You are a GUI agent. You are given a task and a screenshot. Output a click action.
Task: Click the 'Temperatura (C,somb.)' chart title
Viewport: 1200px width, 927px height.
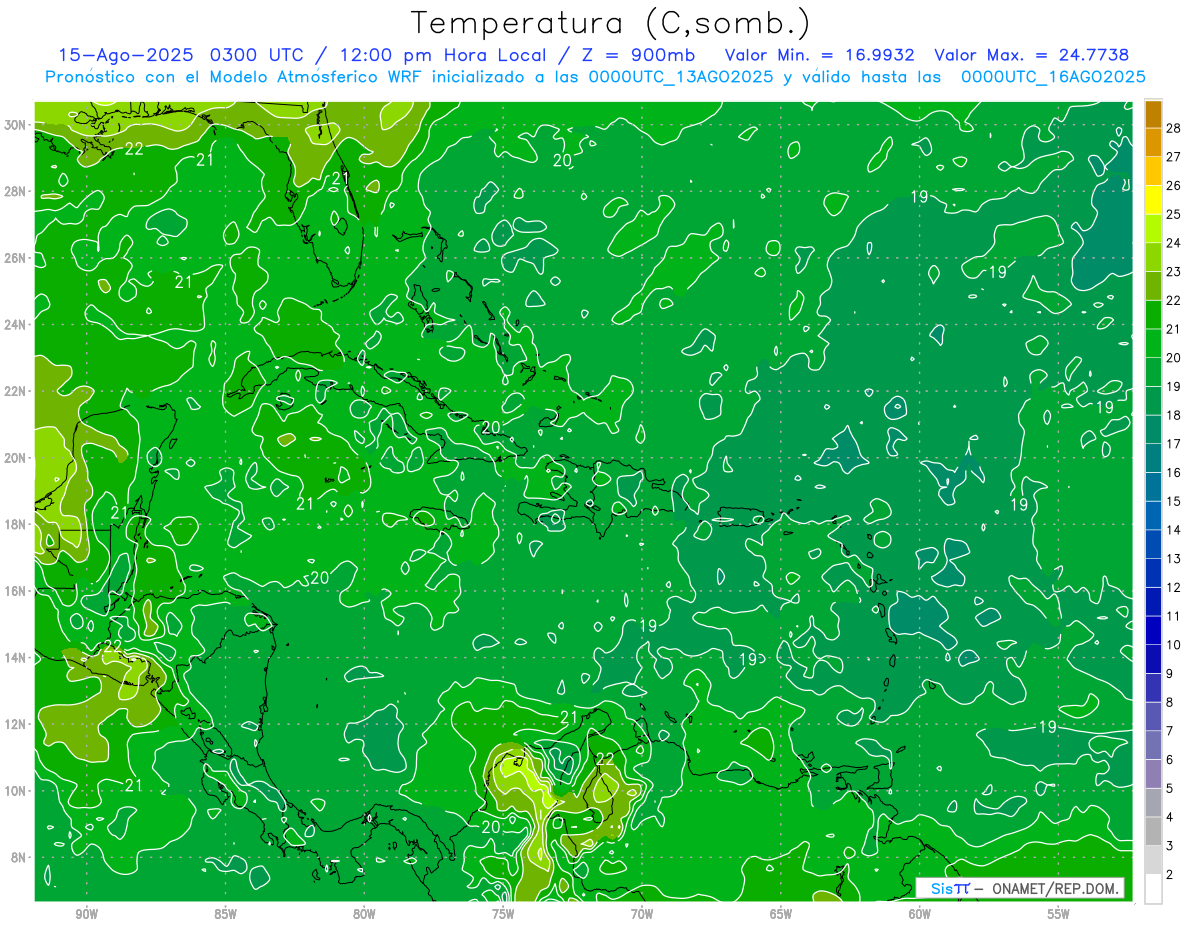609,23
